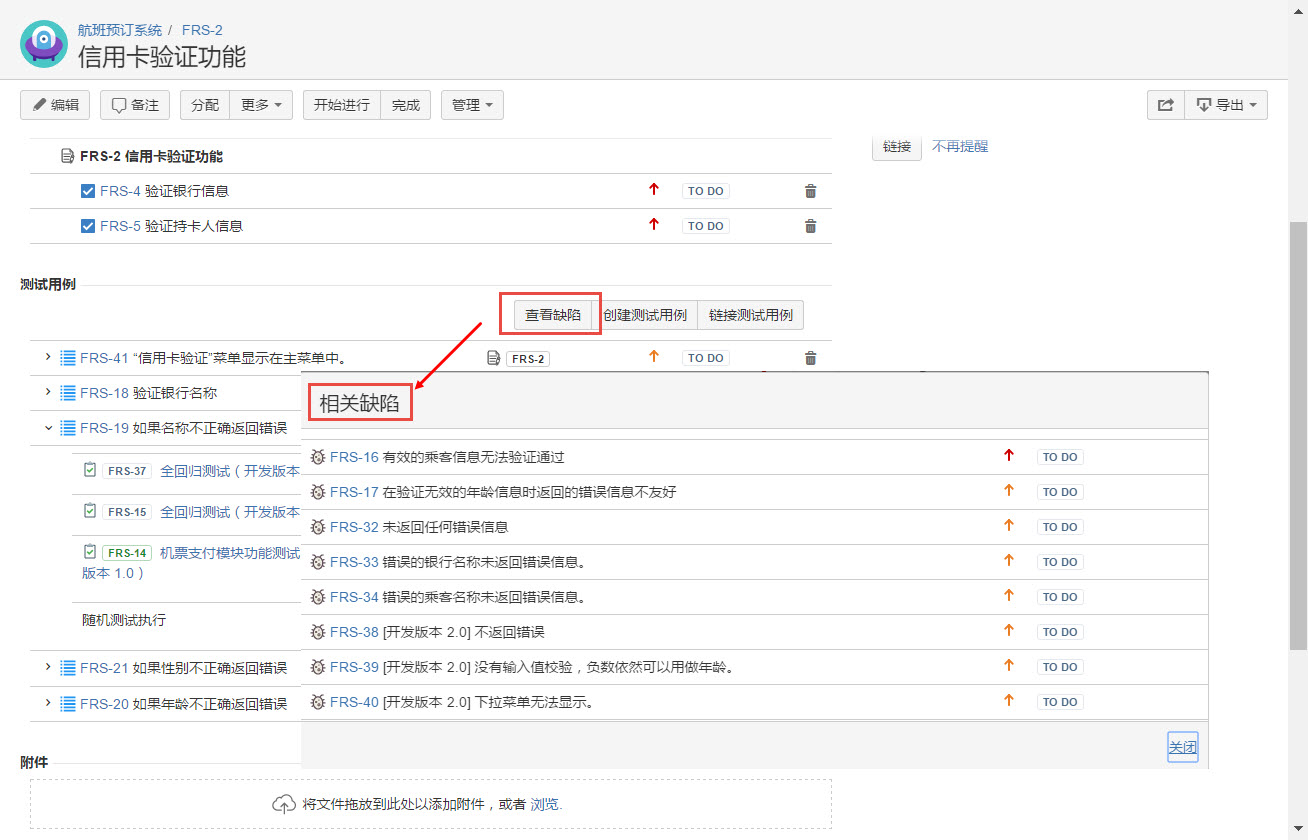Click the 完成 button

pyautogui.click(x=406, y=105)
